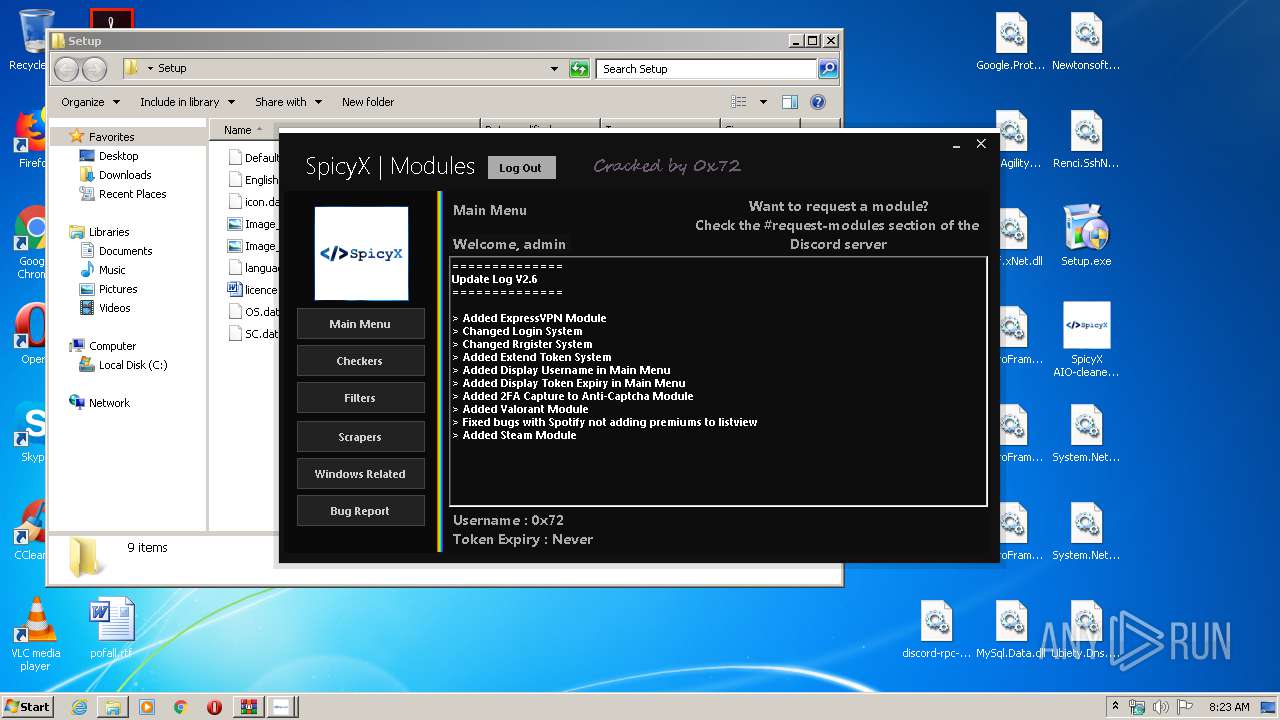Select Recent Places in the navigation pane
The width and height of the screenshot is (1280, 720).
pyautogui.click(x=132, y=194)
